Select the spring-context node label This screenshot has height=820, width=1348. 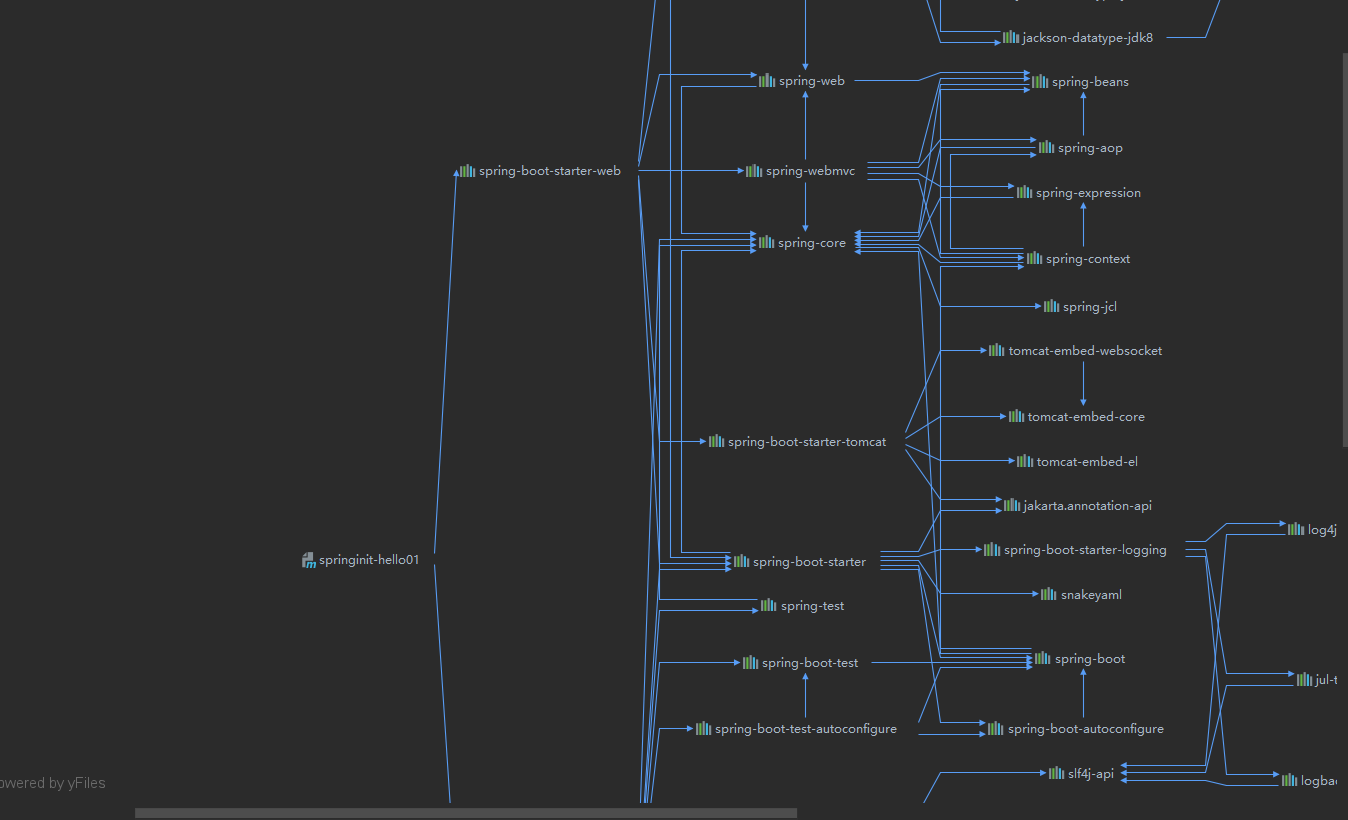[1088, 259]
